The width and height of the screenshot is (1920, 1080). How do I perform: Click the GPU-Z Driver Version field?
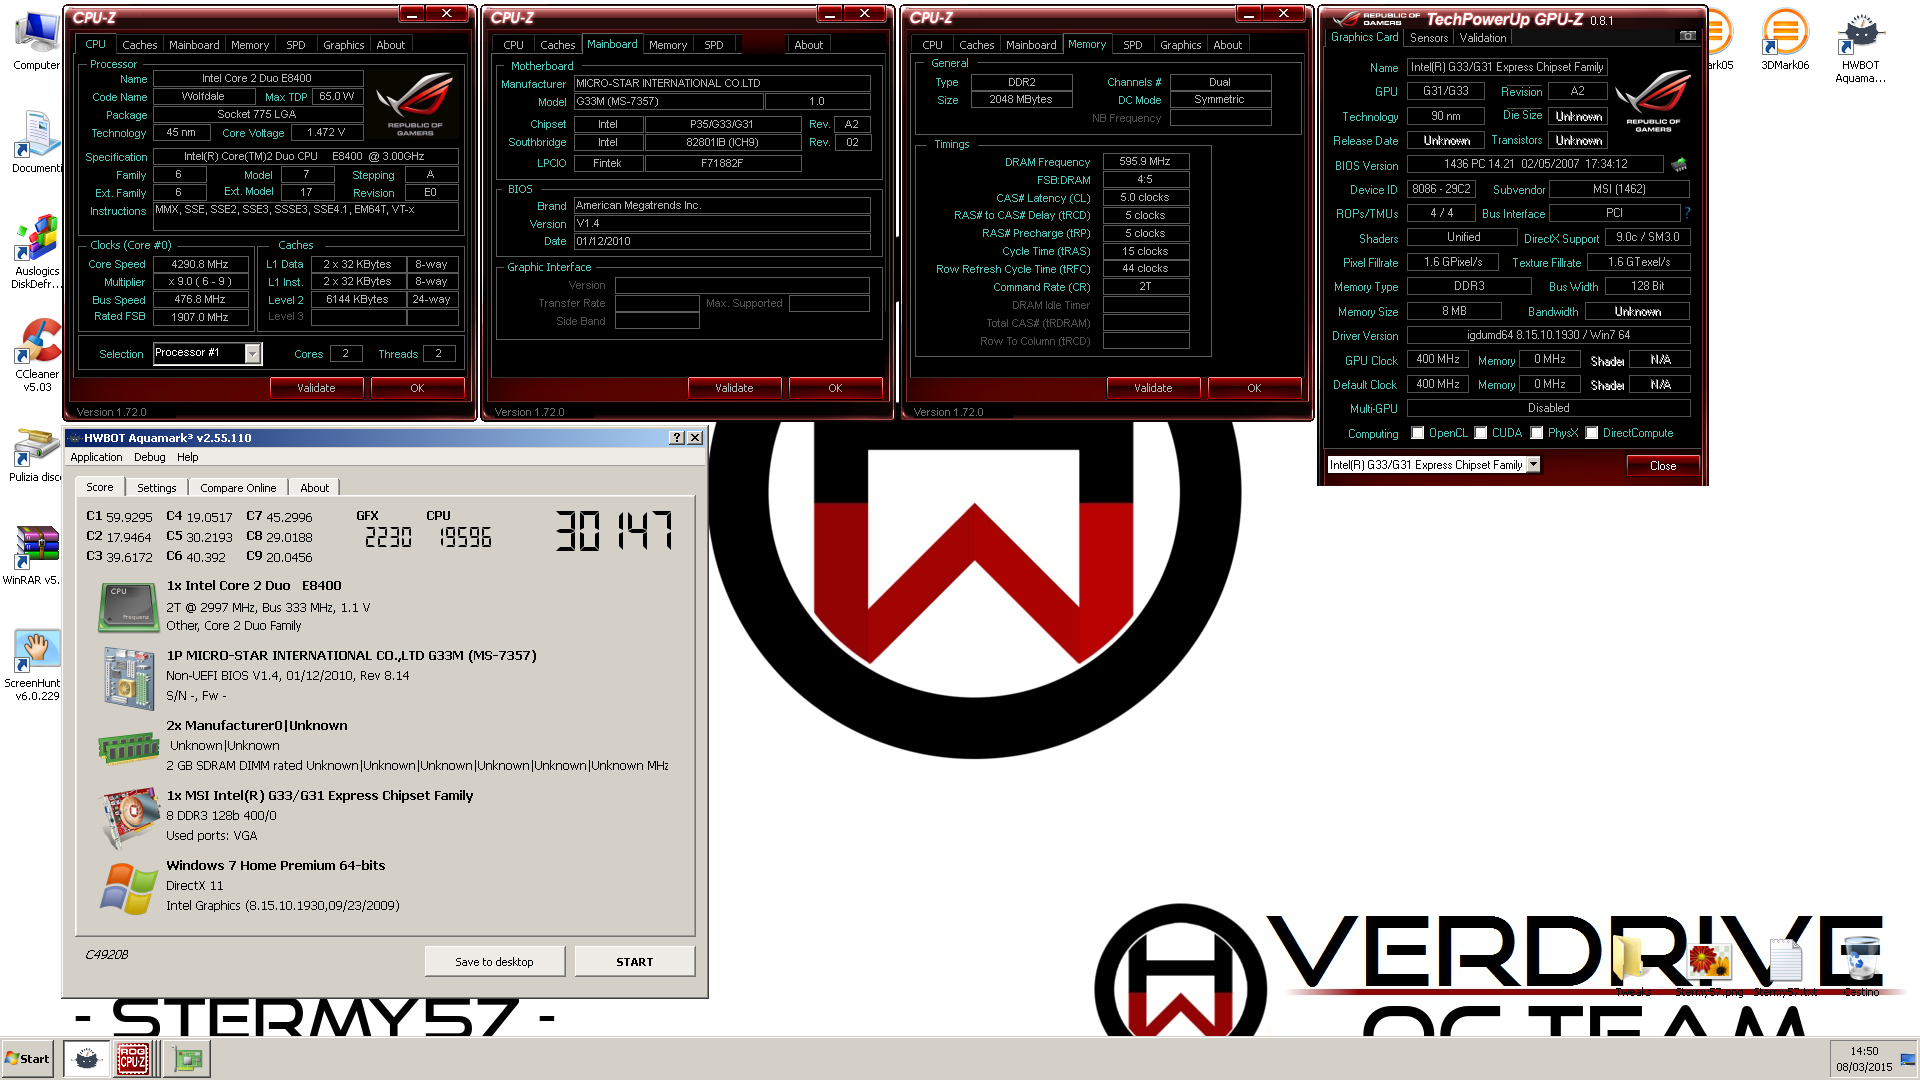coord(1548,335)
